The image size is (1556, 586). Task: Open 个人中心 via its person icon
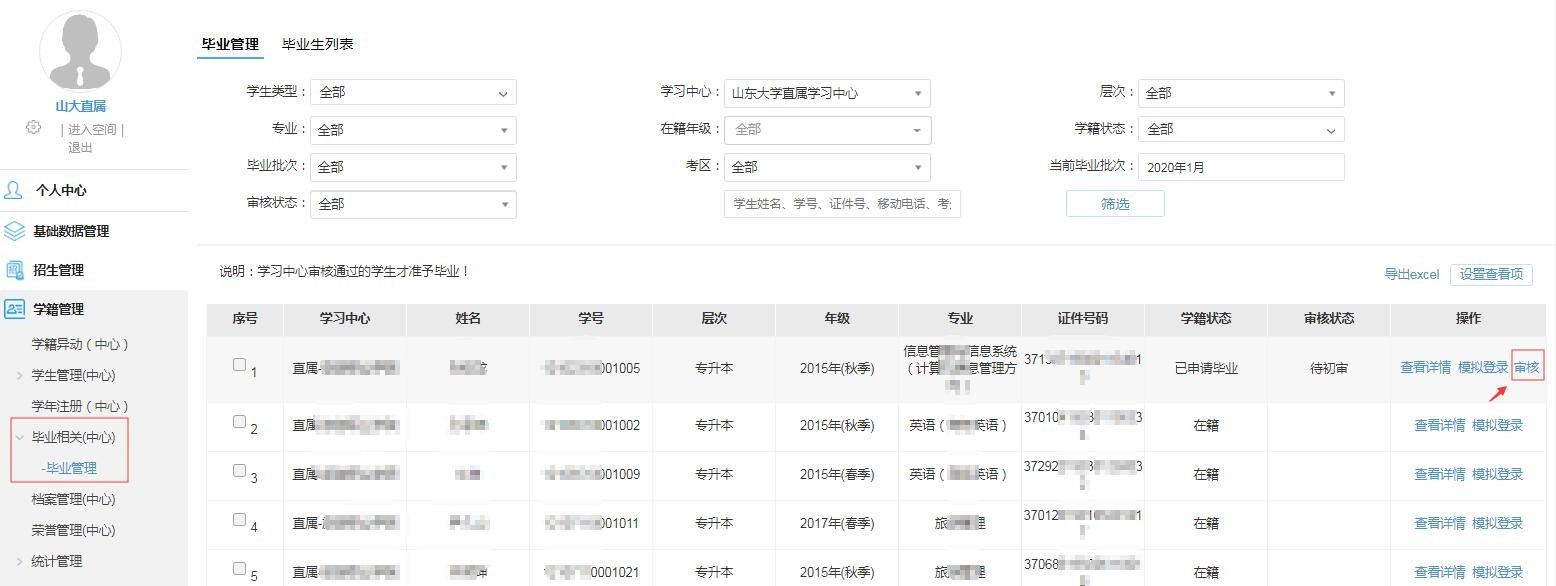[14, 190]
